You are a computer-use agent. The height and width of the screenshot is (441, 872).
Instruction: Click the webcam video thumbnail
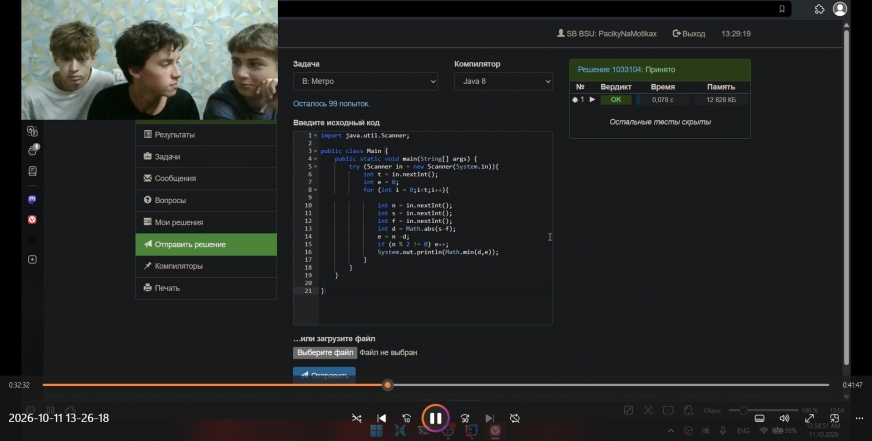pos(149,60)
